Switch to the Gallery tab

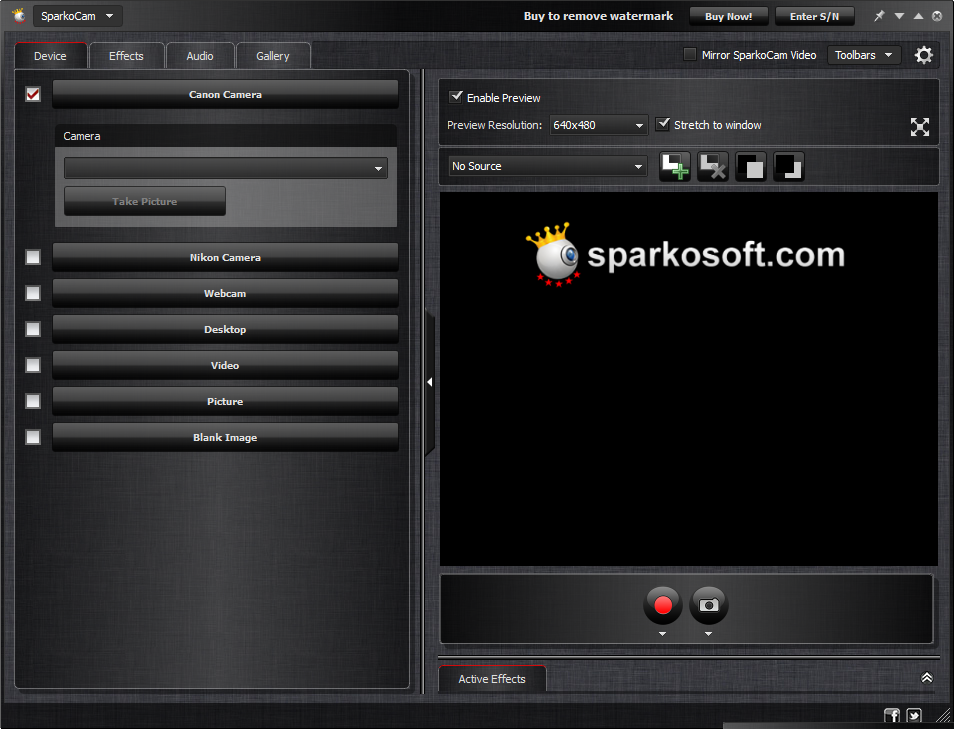pos(273,56)
